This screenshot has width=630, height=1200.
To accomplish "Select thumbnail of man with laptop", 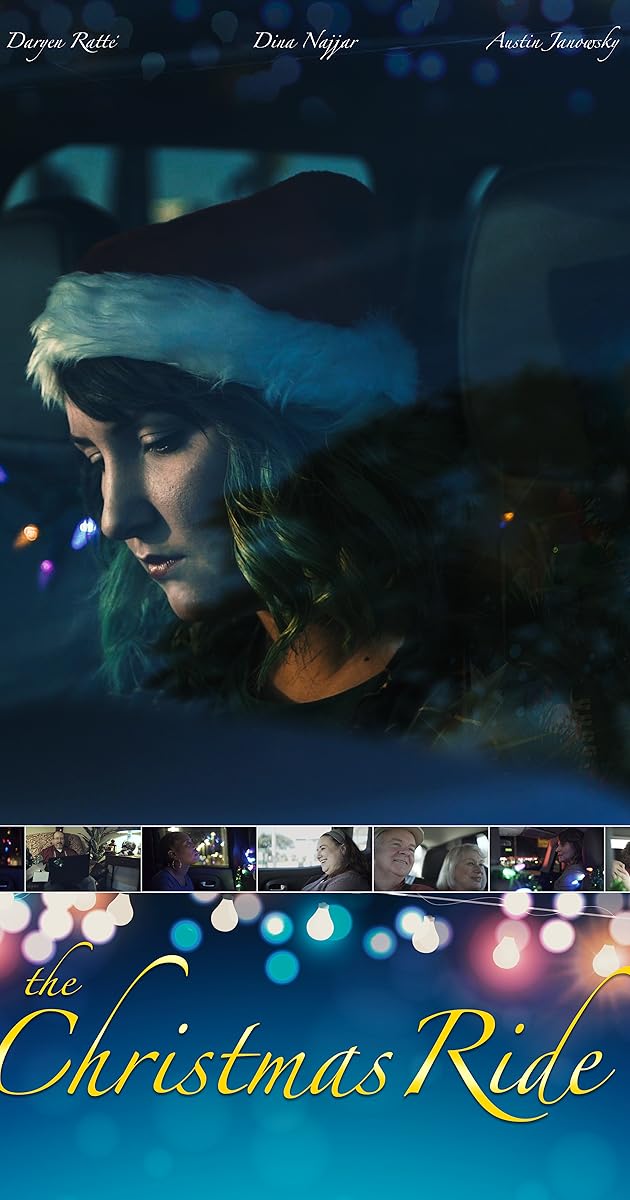I will click(x=83, y=858).
